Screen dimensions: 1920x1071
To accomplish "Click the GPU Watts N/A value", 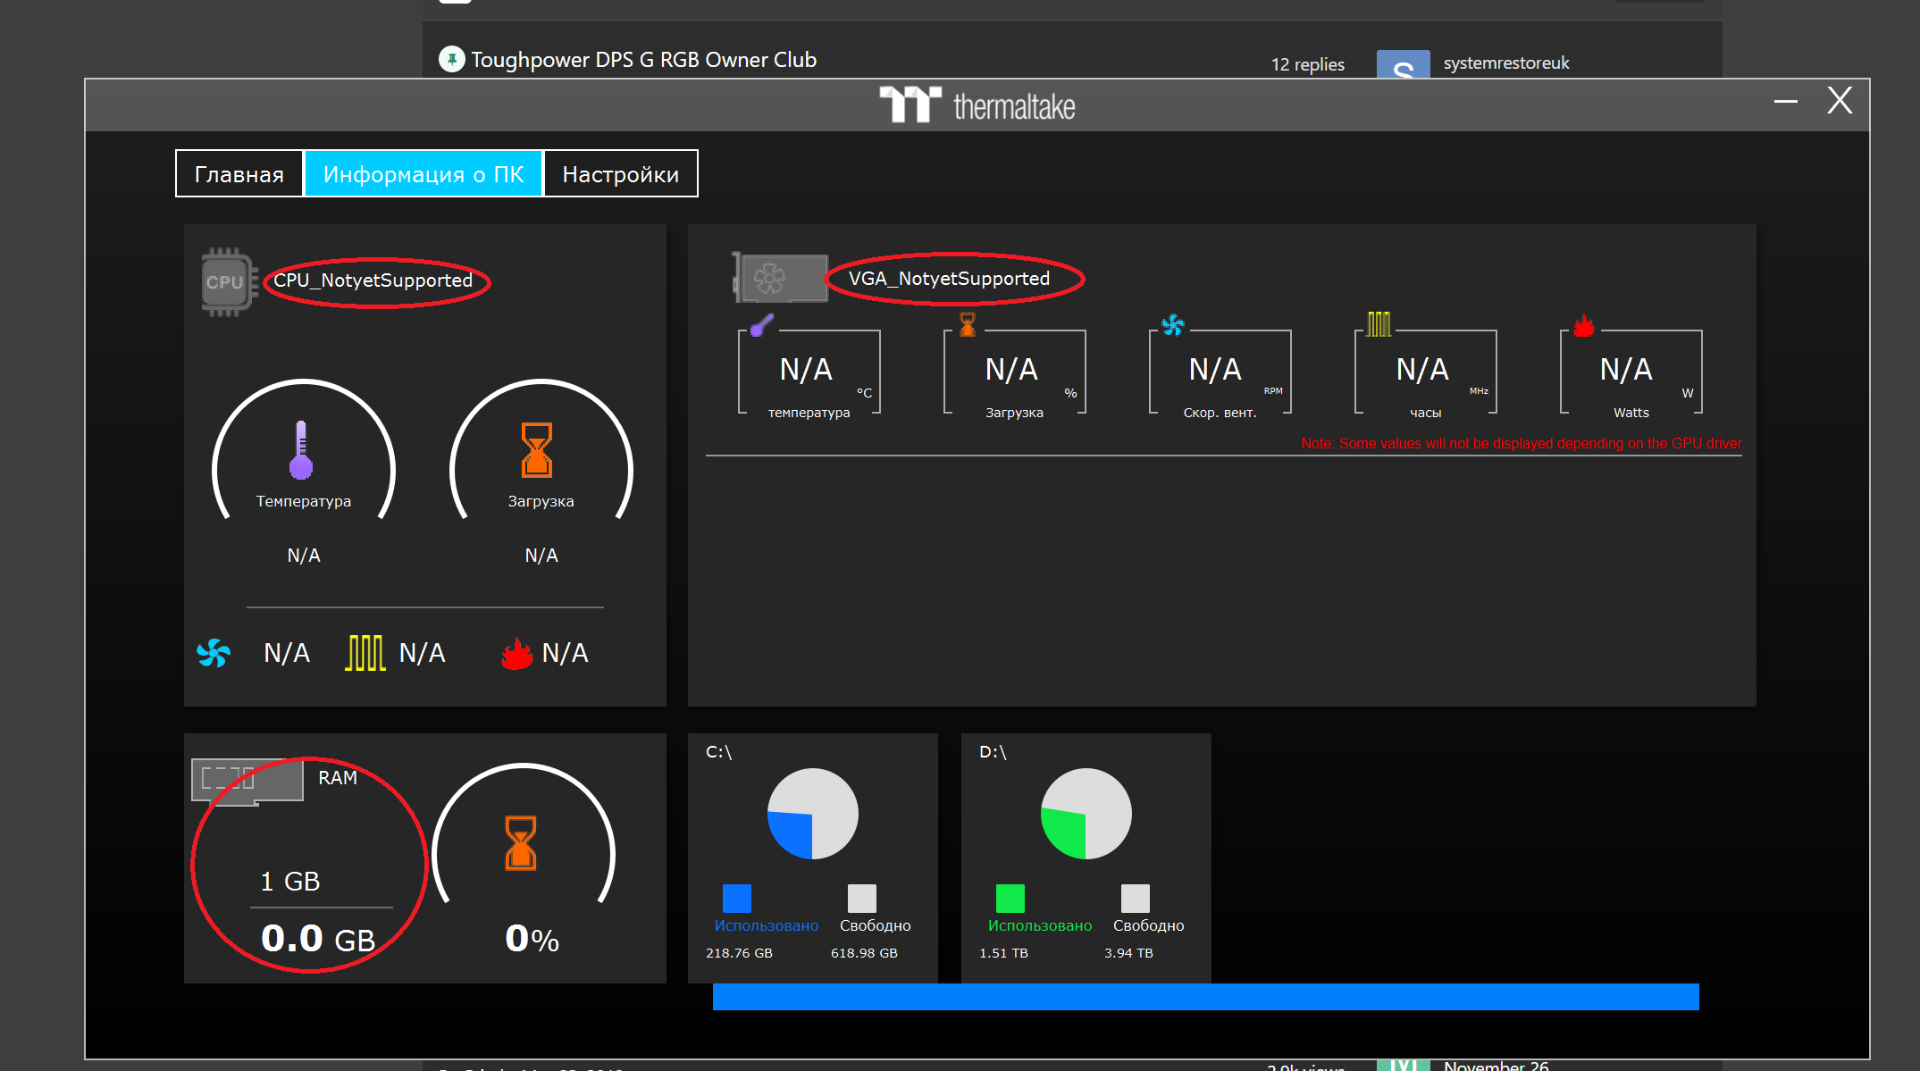I will [x=1626, y=370].
